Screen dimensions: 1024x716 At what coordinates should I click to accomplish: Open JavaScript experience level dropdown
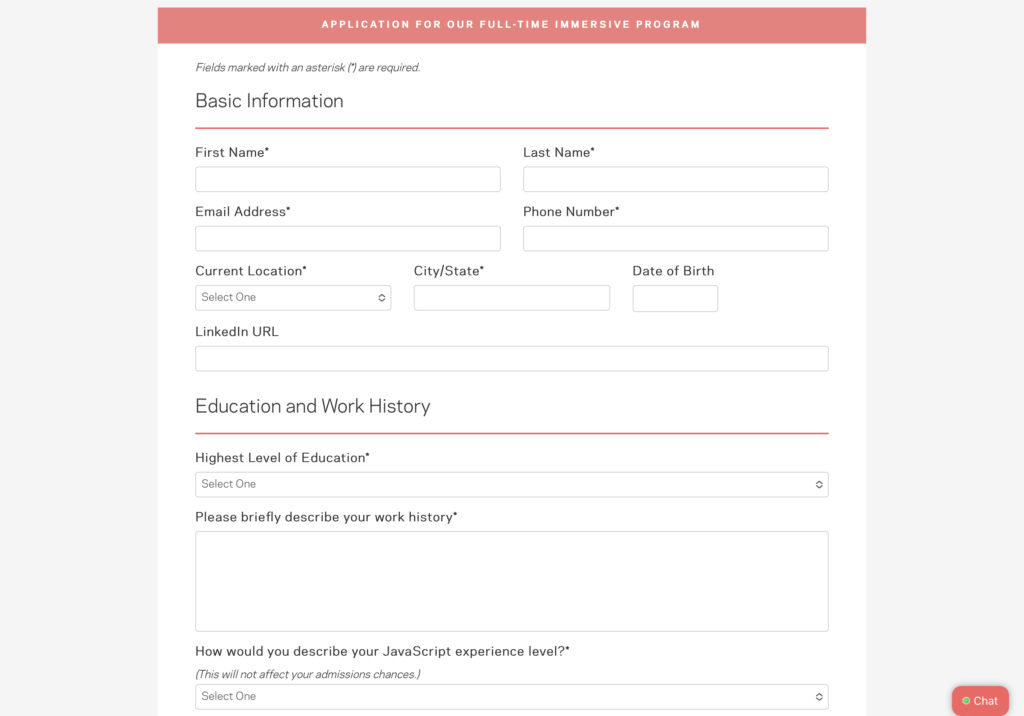(x=511, y=696)
